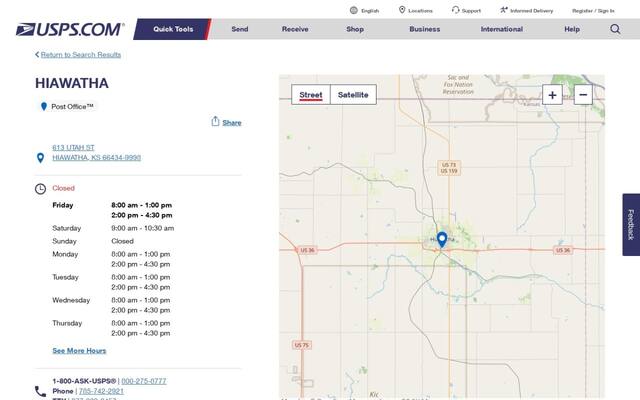Click the US 75 road label on map
This screenshot has width=640, height=400.
click(302, 345)
